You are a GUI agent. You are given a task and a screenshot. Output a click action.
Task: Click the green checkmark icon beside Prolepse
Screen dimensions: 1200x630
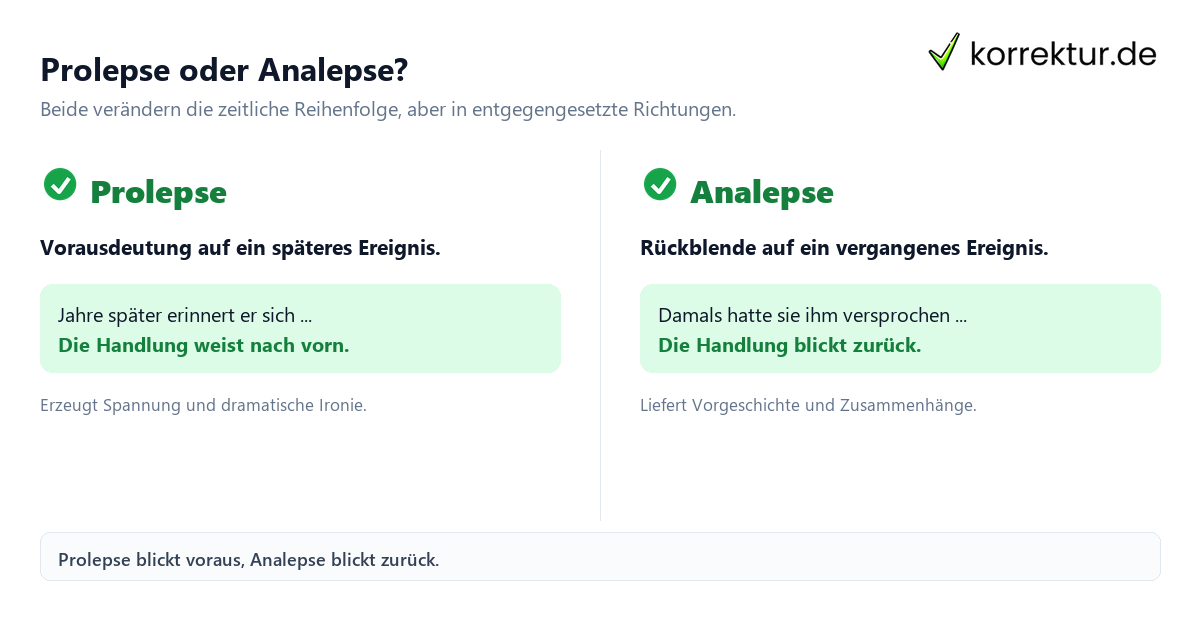[60, 184]
